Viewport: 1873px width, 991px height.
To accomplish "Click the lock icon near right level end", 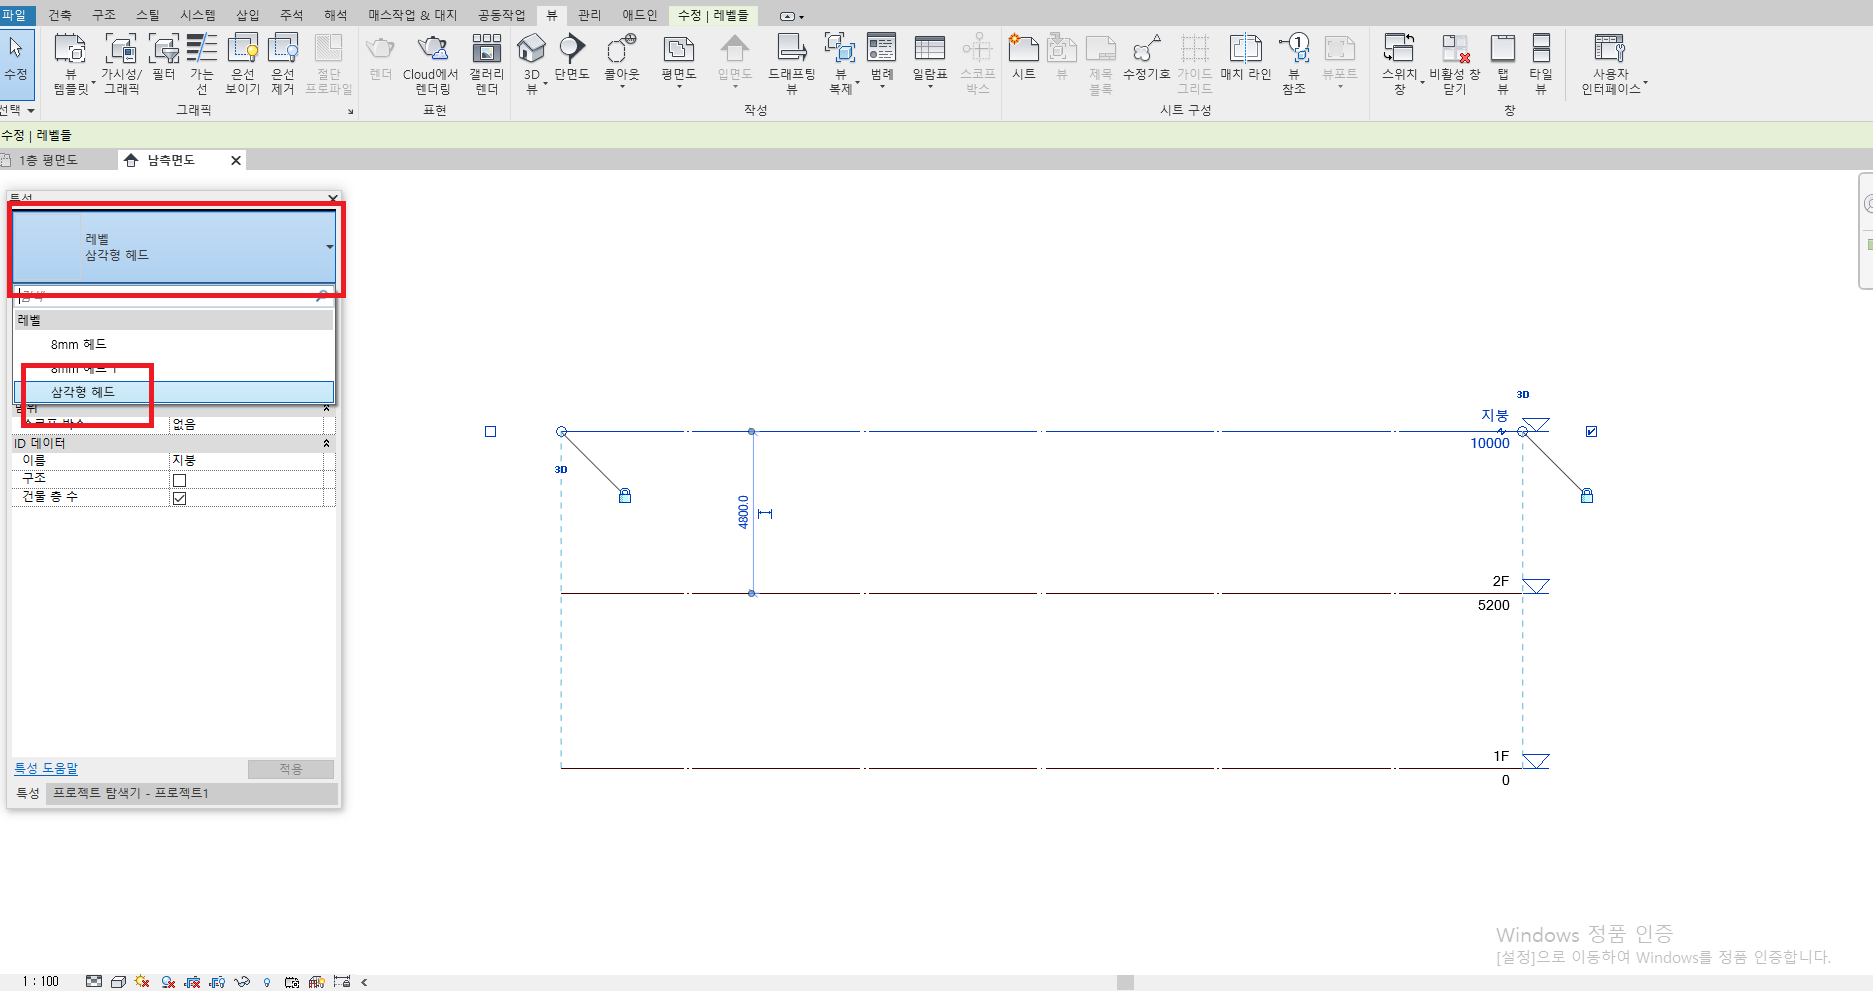I will click(x=1587, y=495).
